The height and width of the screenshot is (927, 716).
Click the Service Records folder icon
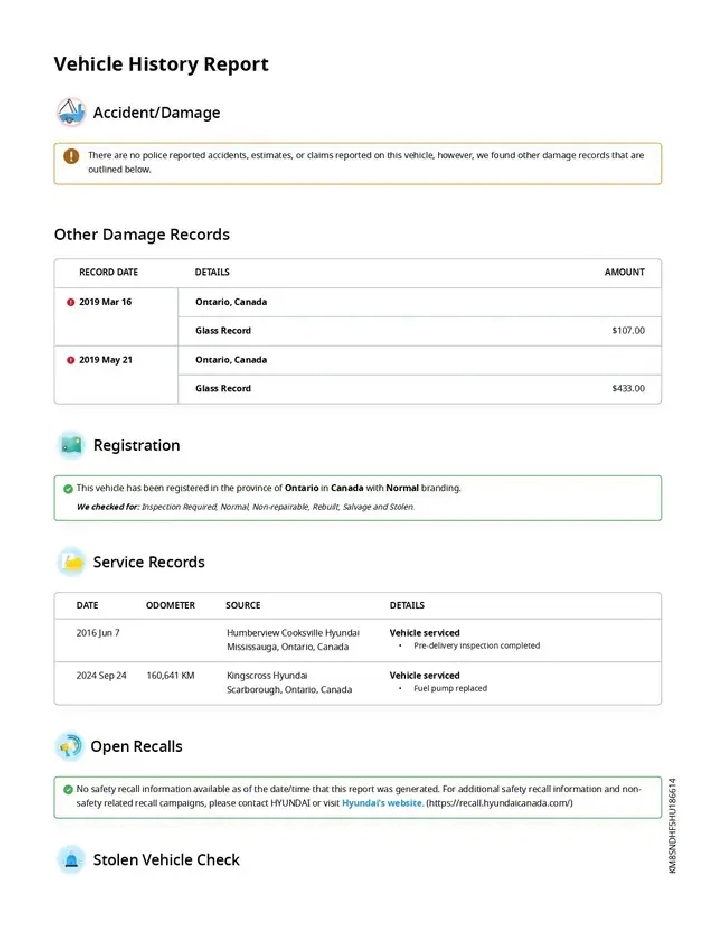click(x=71, y=562)
